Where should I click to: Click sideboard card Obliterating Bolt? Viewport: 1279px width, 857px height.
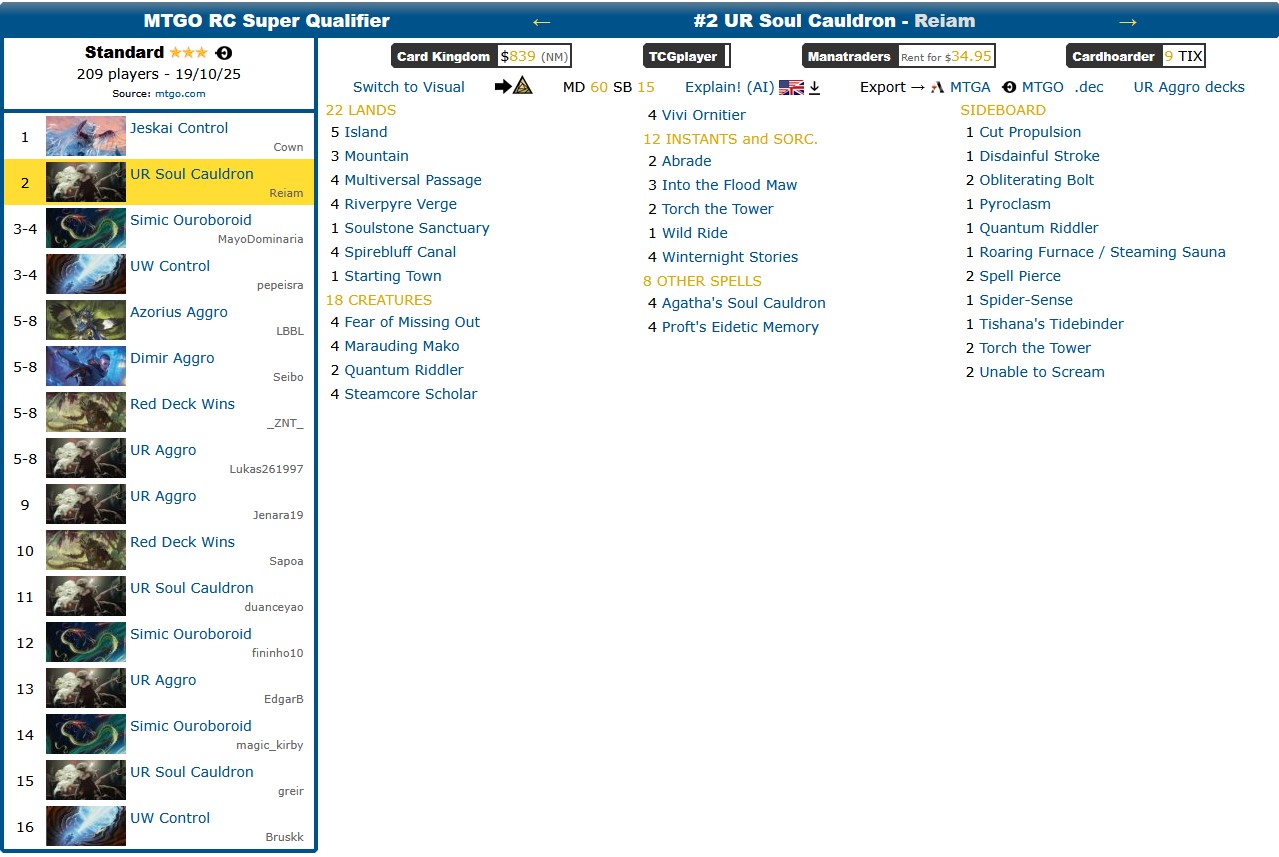point(1037,180)
